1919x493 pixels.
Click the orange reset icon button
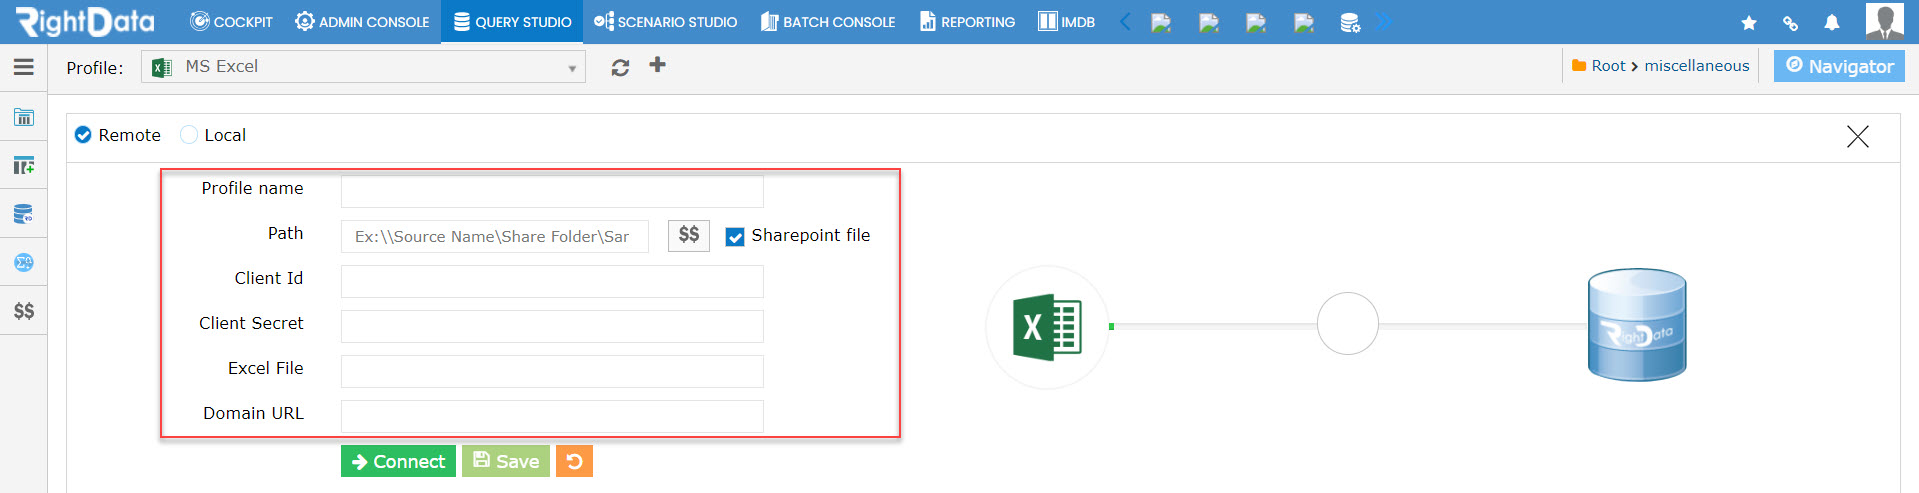coord(574,461)
